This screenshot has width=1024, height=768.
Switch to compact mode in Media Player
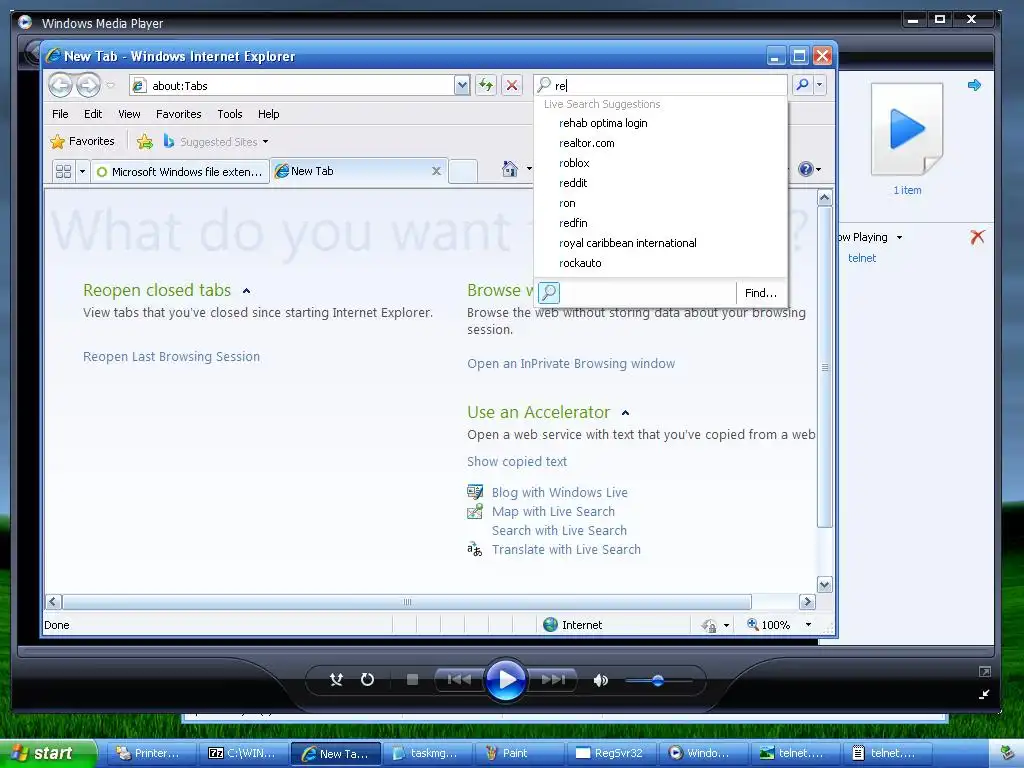pyautogui.click(x=984, y=694)
